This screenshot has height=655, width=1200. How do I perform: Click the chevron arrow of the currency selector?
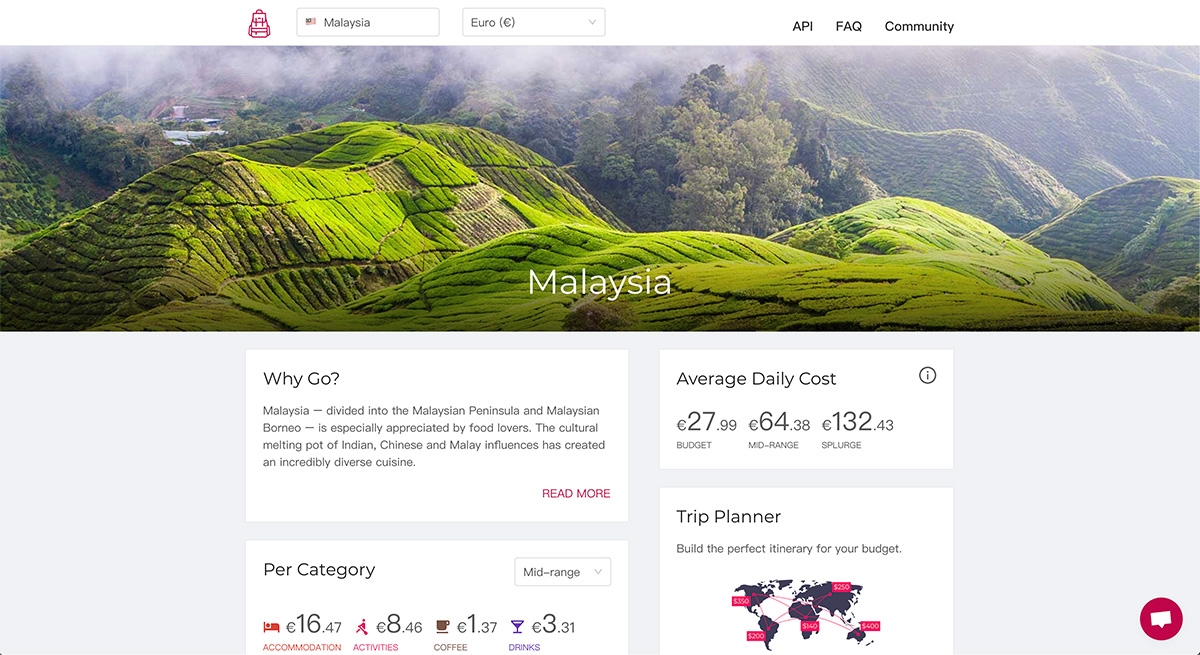[592, 22]
